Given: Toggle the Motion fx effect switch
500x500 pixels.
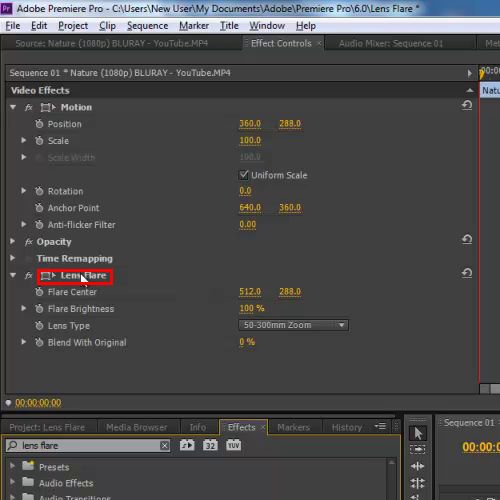Looking at the screenshot, I should coord(29,107).
